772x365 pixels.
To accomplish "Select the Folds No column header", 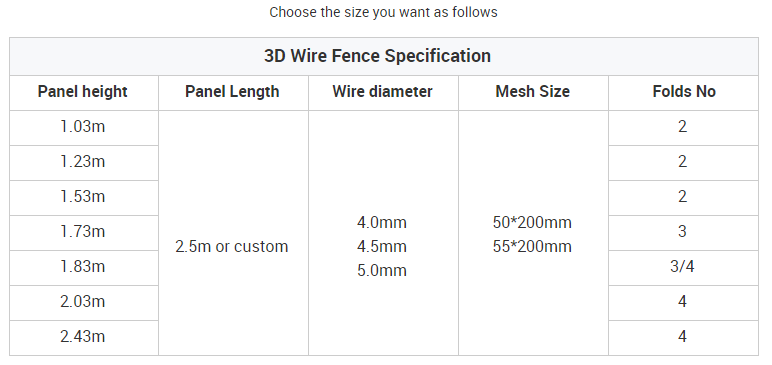I will click(684, 92).
